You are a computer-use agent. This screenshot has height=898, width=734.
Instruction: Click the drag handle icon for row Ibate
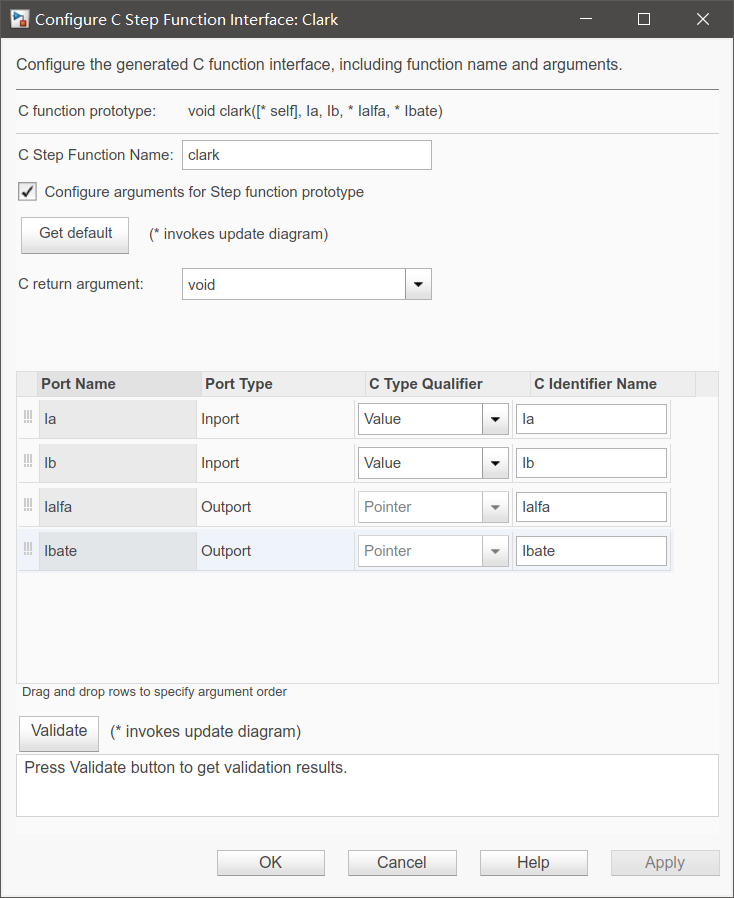pos(27,550)
